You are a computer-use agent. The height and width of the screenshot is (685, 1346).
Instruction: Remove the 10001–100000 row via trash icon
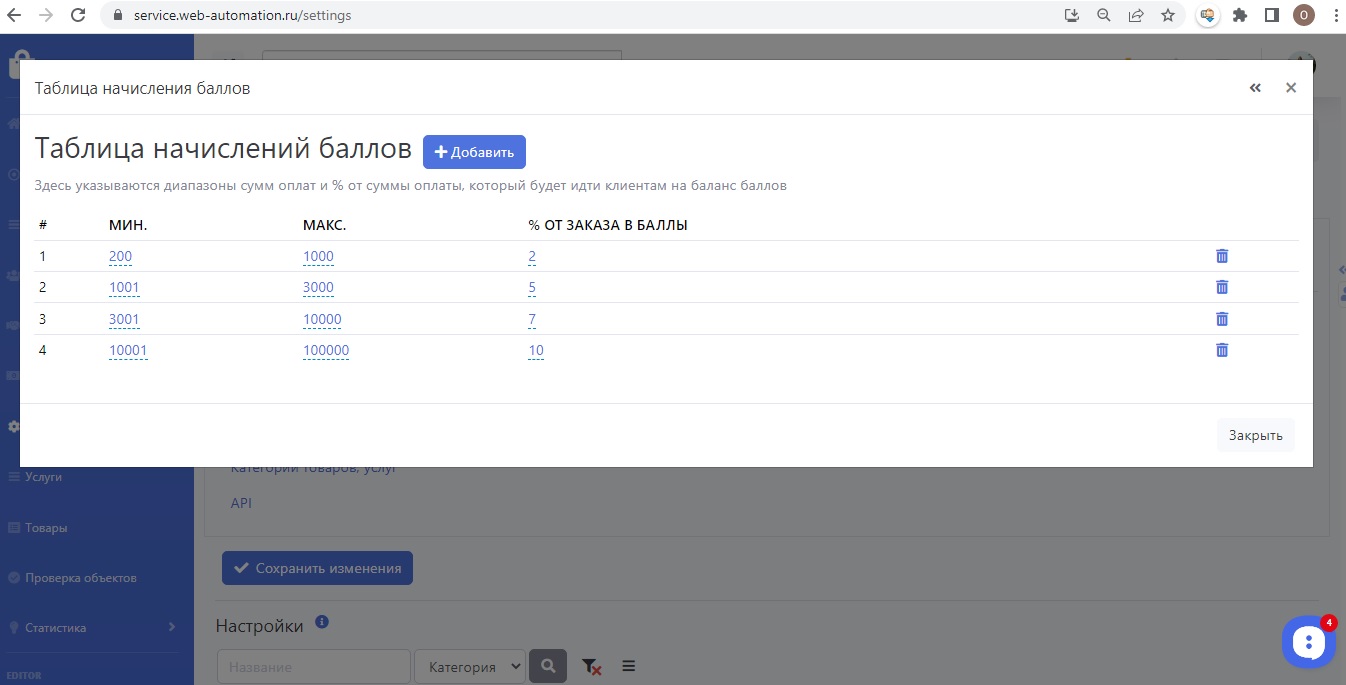[1221, 350]
